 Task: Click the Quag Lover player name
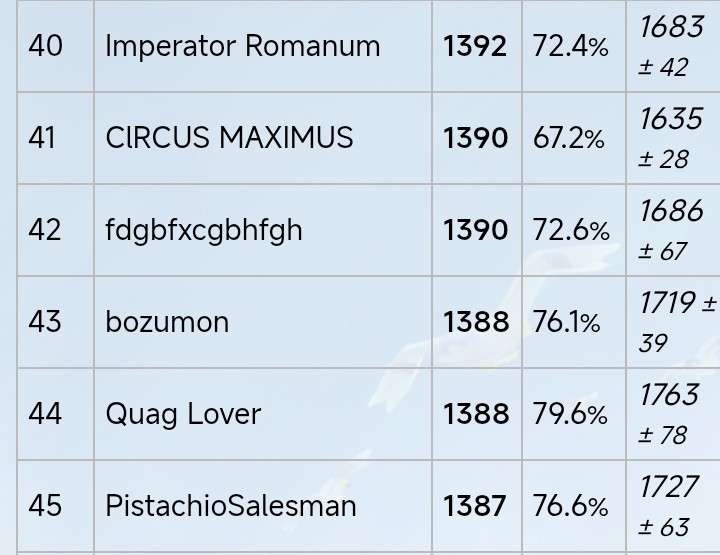point(183,414)
